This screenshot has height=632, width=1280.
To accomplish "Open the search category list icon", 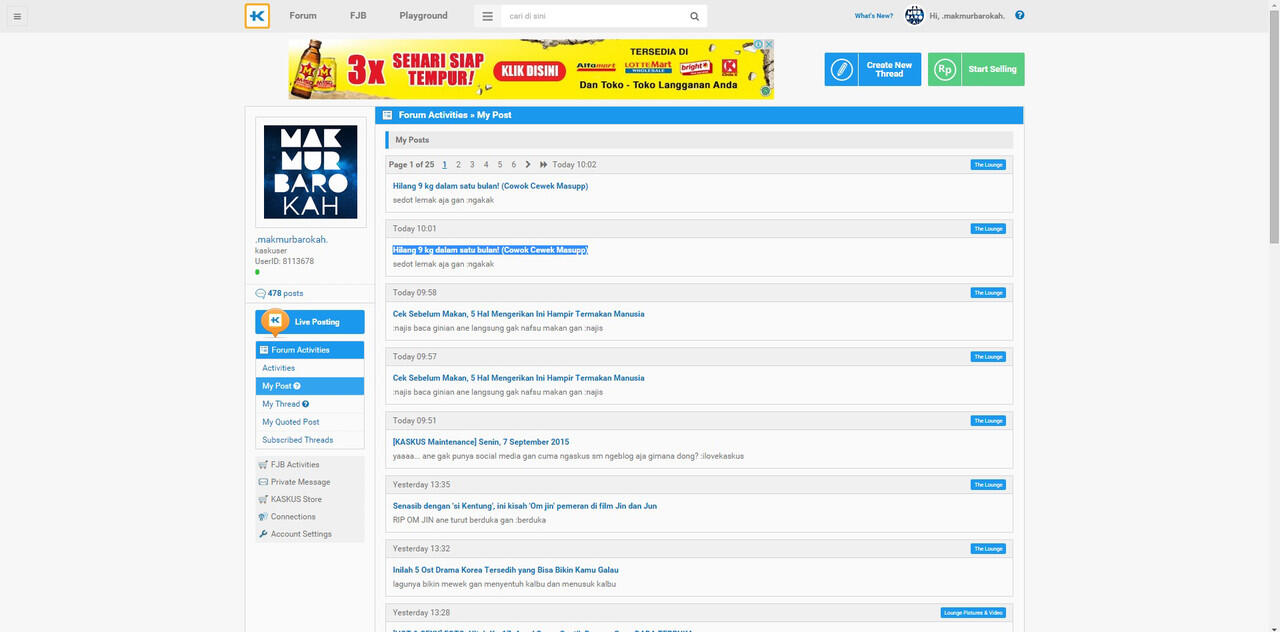I will point(487,16).
